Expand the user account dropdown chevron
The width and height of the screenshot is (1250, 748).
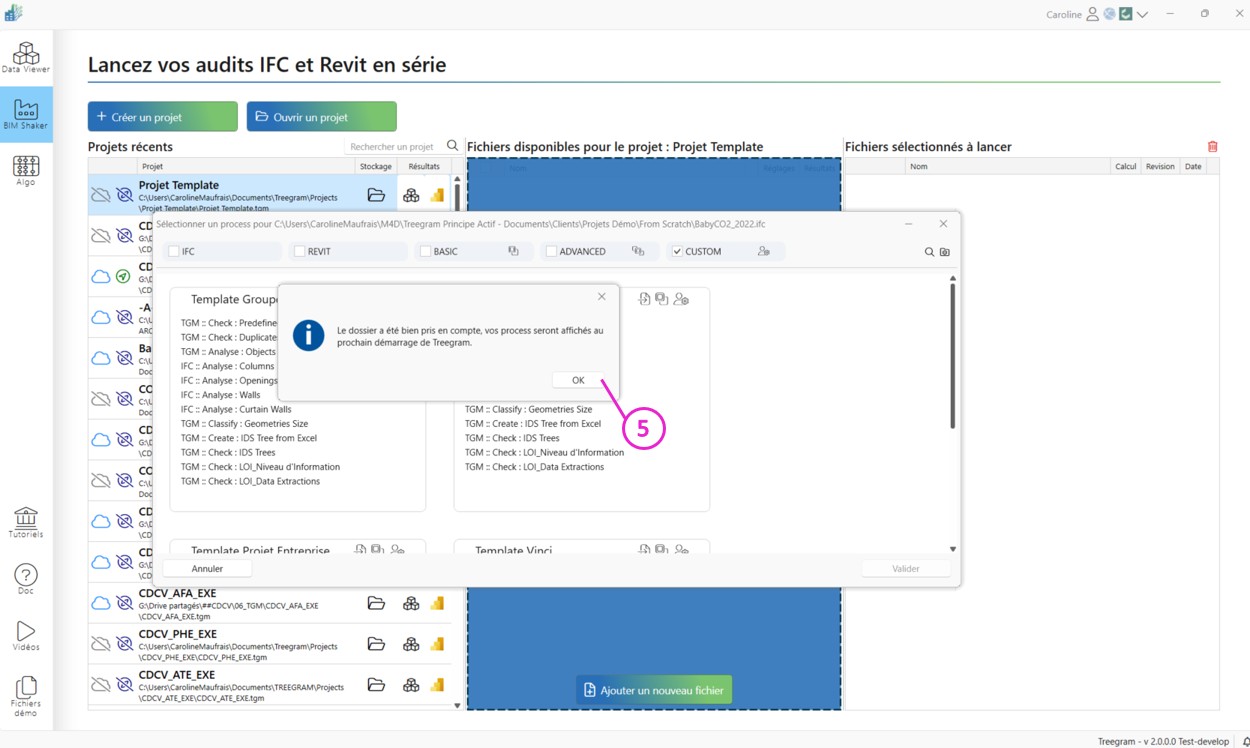click(x=1142, y=15)
